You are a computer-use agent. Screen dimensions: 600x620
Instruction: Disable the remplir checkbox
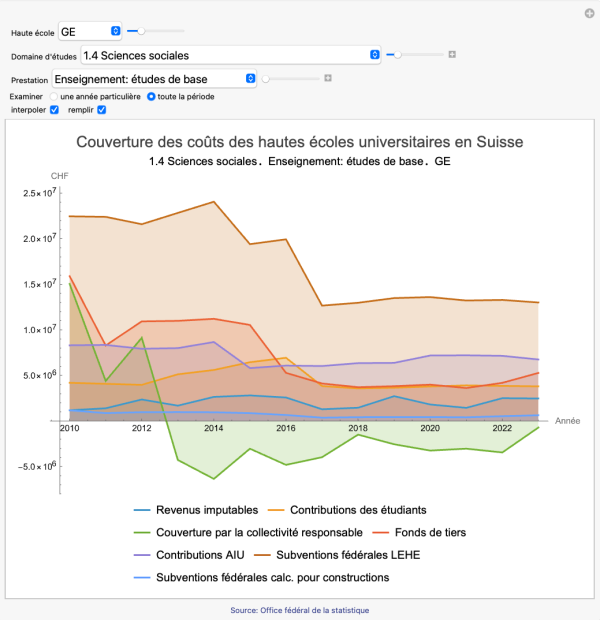[101, 109]
